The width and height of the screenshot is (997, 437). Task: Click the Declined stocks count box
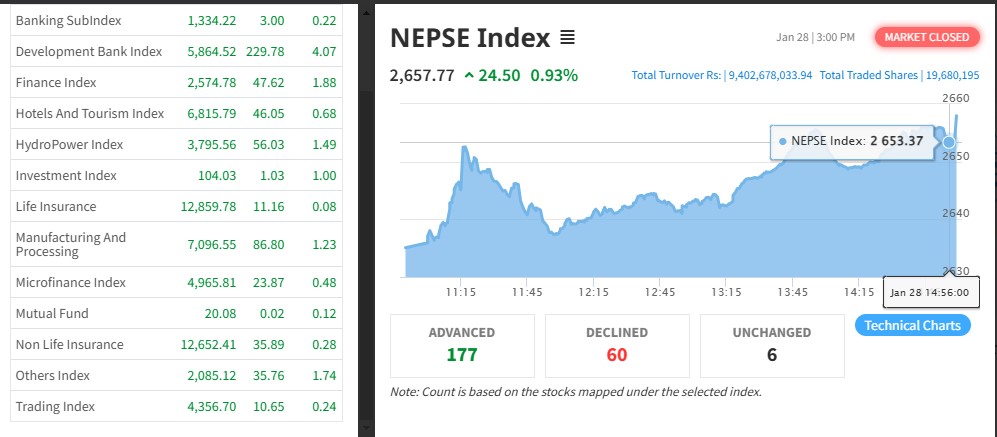point(617,345)
